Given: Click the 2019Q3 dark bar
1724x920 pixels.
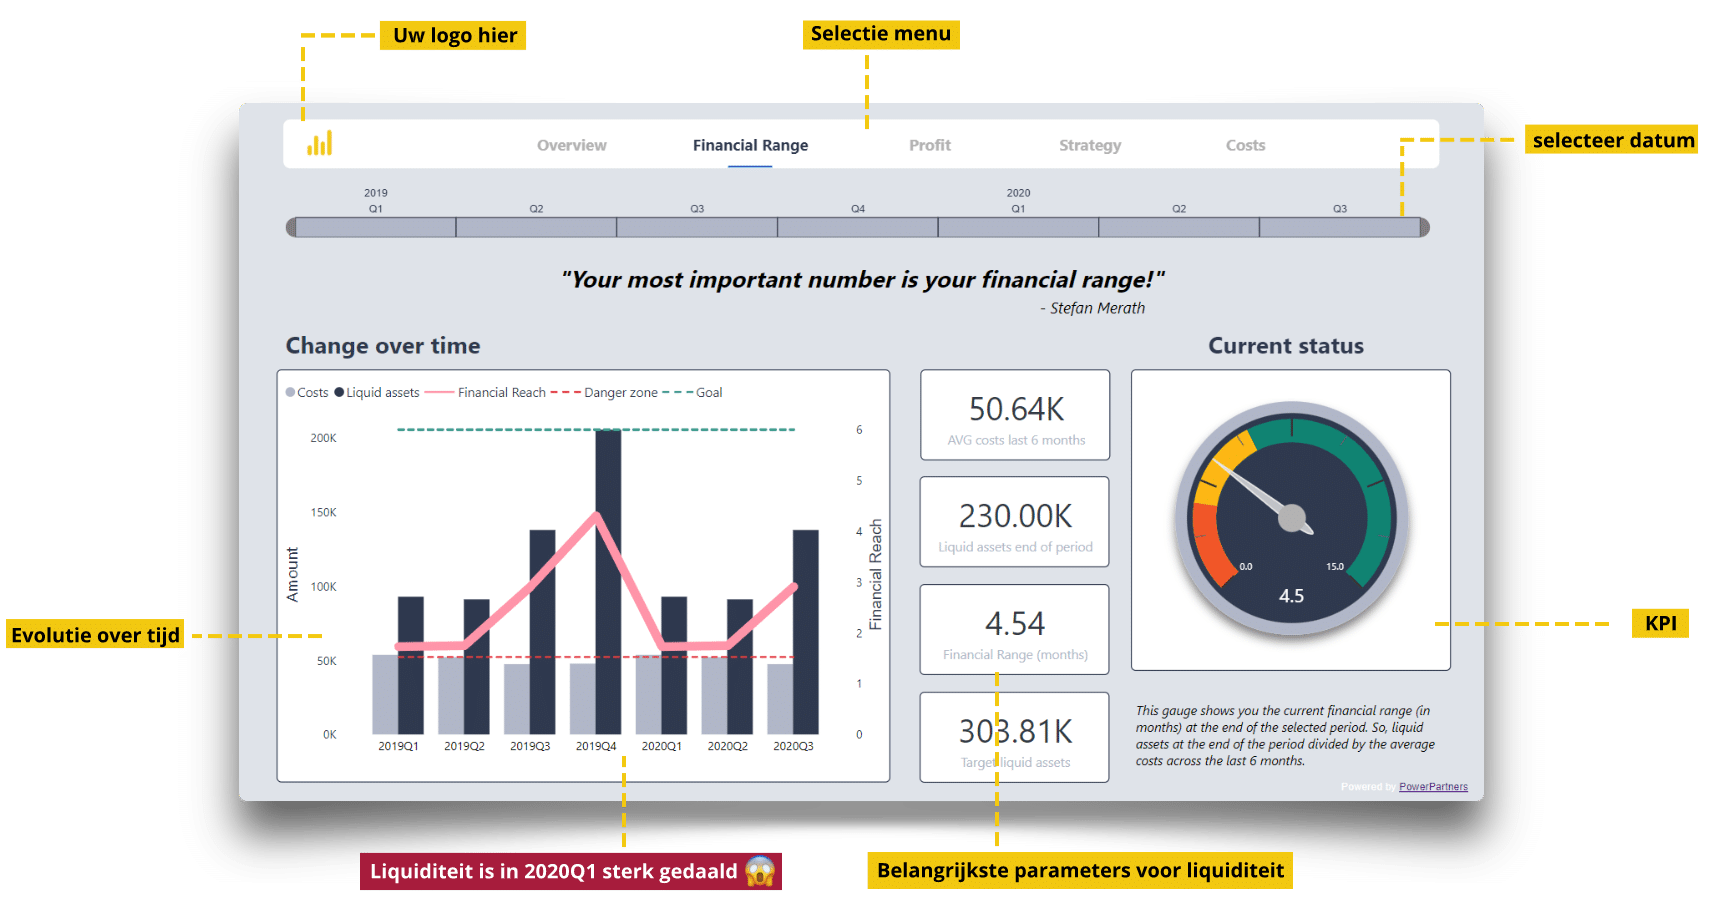Looking at the screenshot, I should pos(542,632).
